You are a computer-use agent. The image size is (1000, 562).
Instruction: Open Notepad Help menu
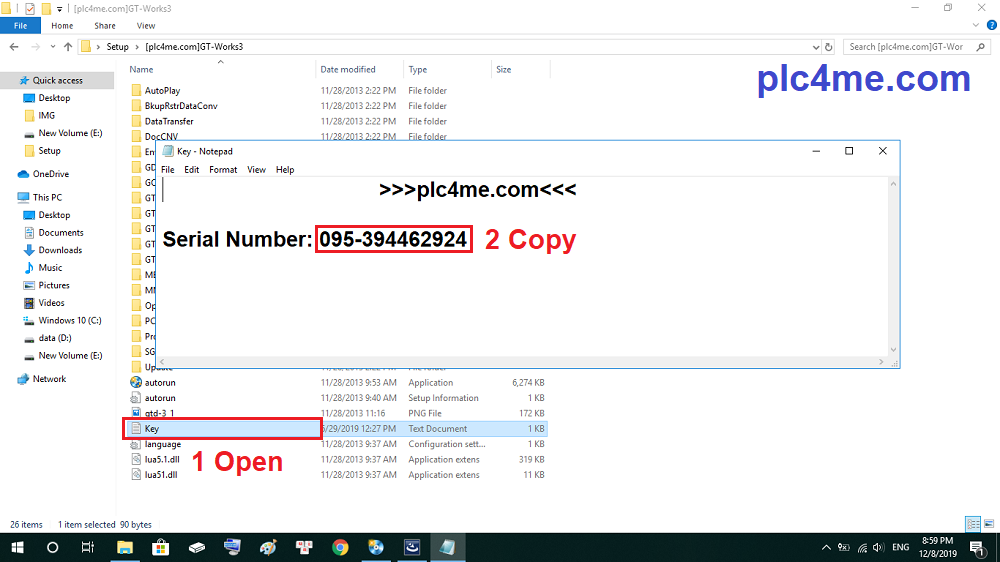coord(285,170)
